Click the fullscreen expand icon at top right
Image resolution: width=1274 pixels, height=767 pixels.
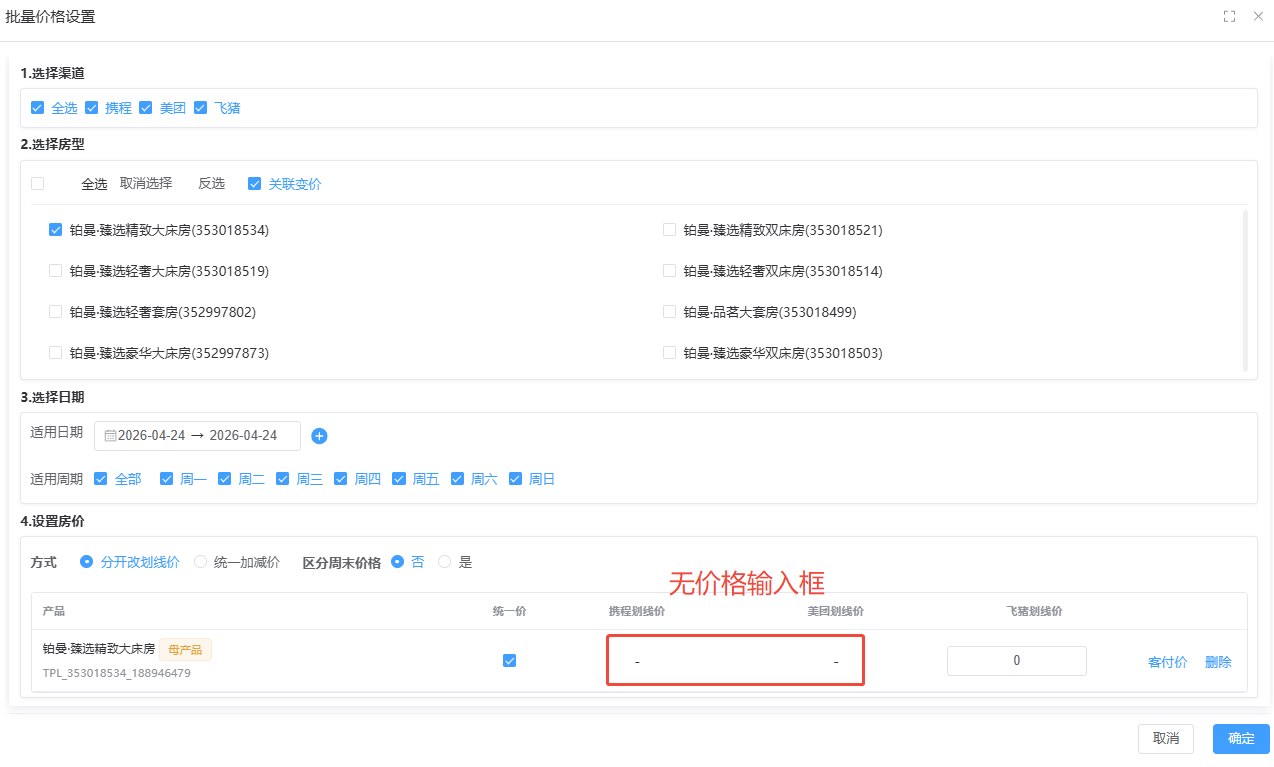1229,16
